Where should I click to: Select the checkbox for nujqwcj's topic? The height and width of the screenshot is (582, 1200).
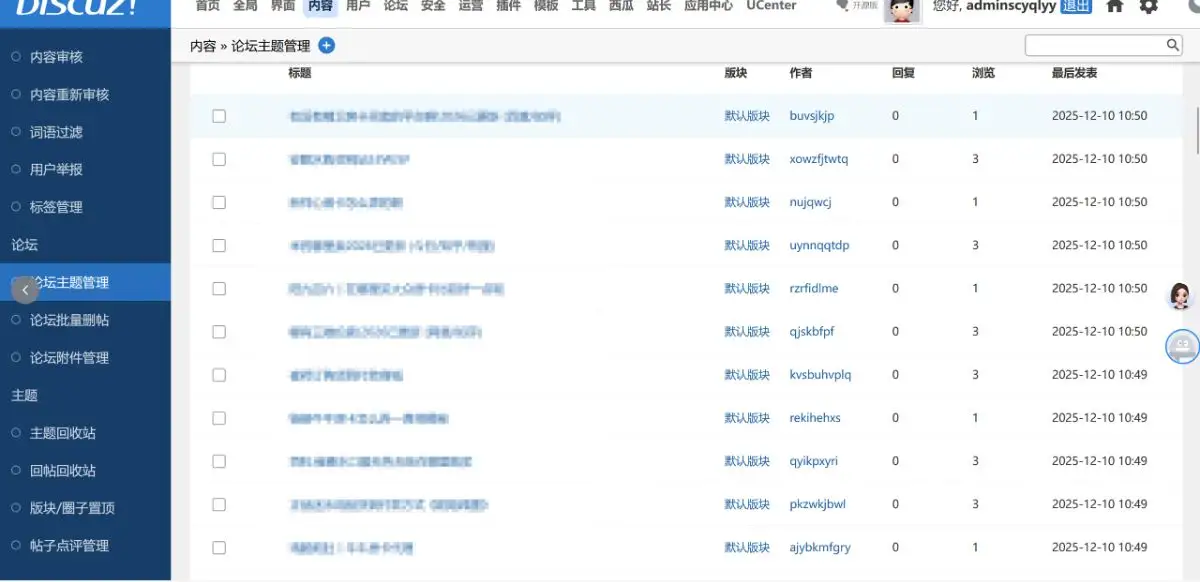218,201
